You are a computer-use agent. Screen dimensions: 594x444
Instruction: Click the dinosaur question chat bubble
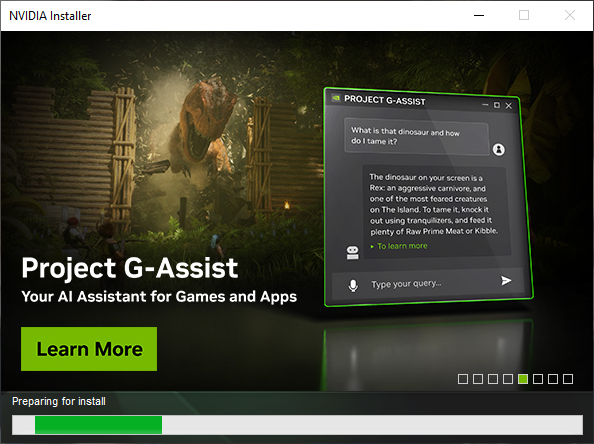[417, 136]
